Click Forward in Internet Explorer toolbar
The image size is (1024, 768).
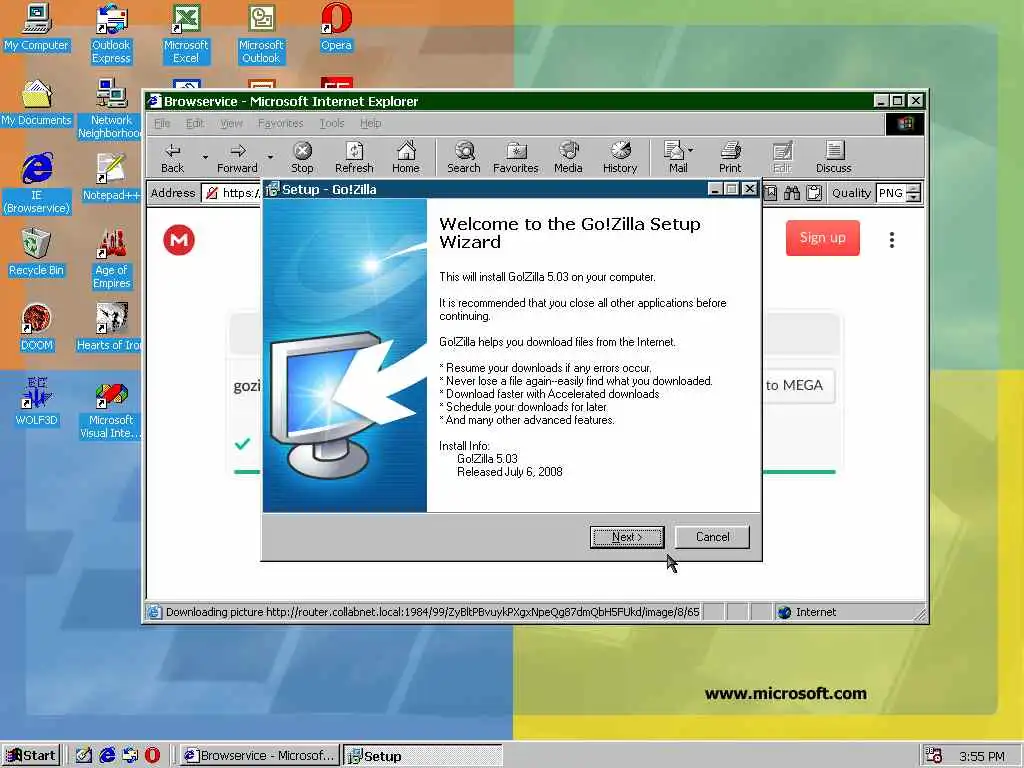coord(237,158)
